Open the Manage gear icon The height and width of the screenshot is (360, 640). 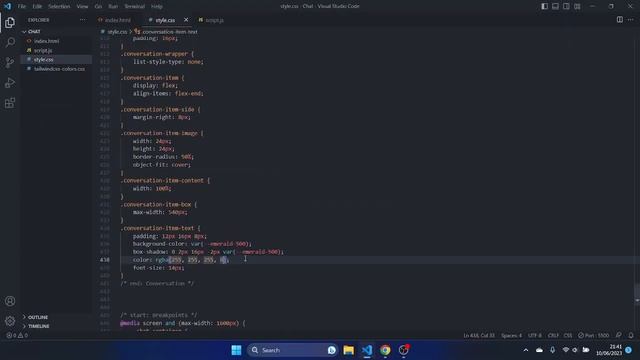(x=10, y=321)
